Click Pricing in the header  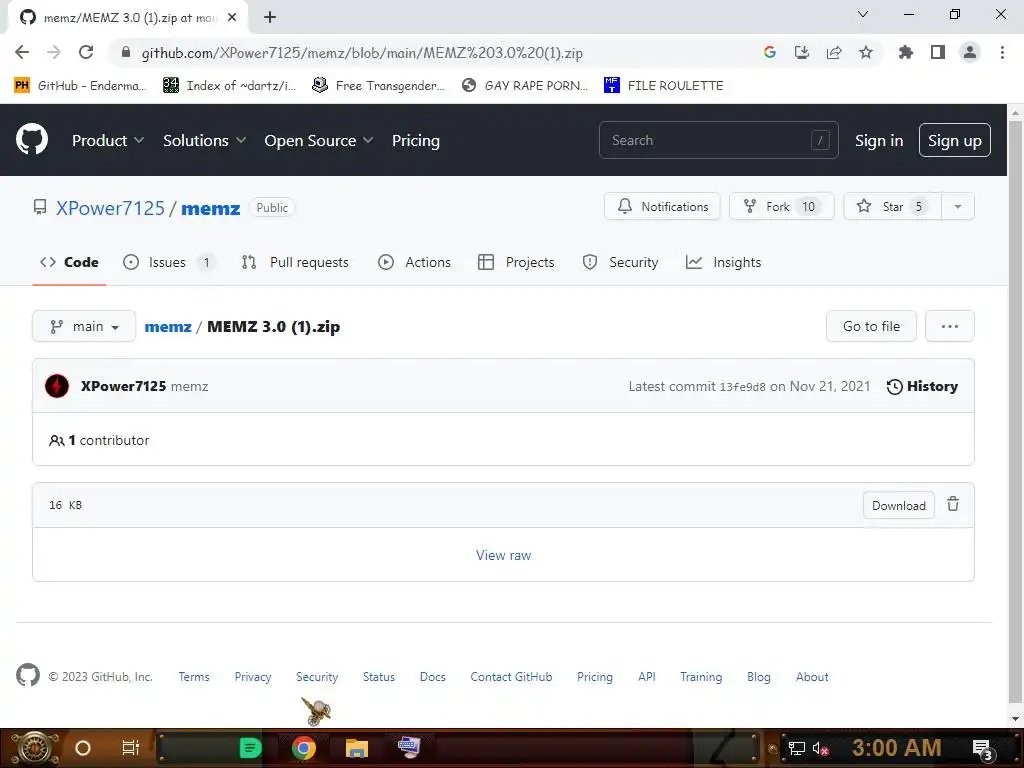point(416,140)
